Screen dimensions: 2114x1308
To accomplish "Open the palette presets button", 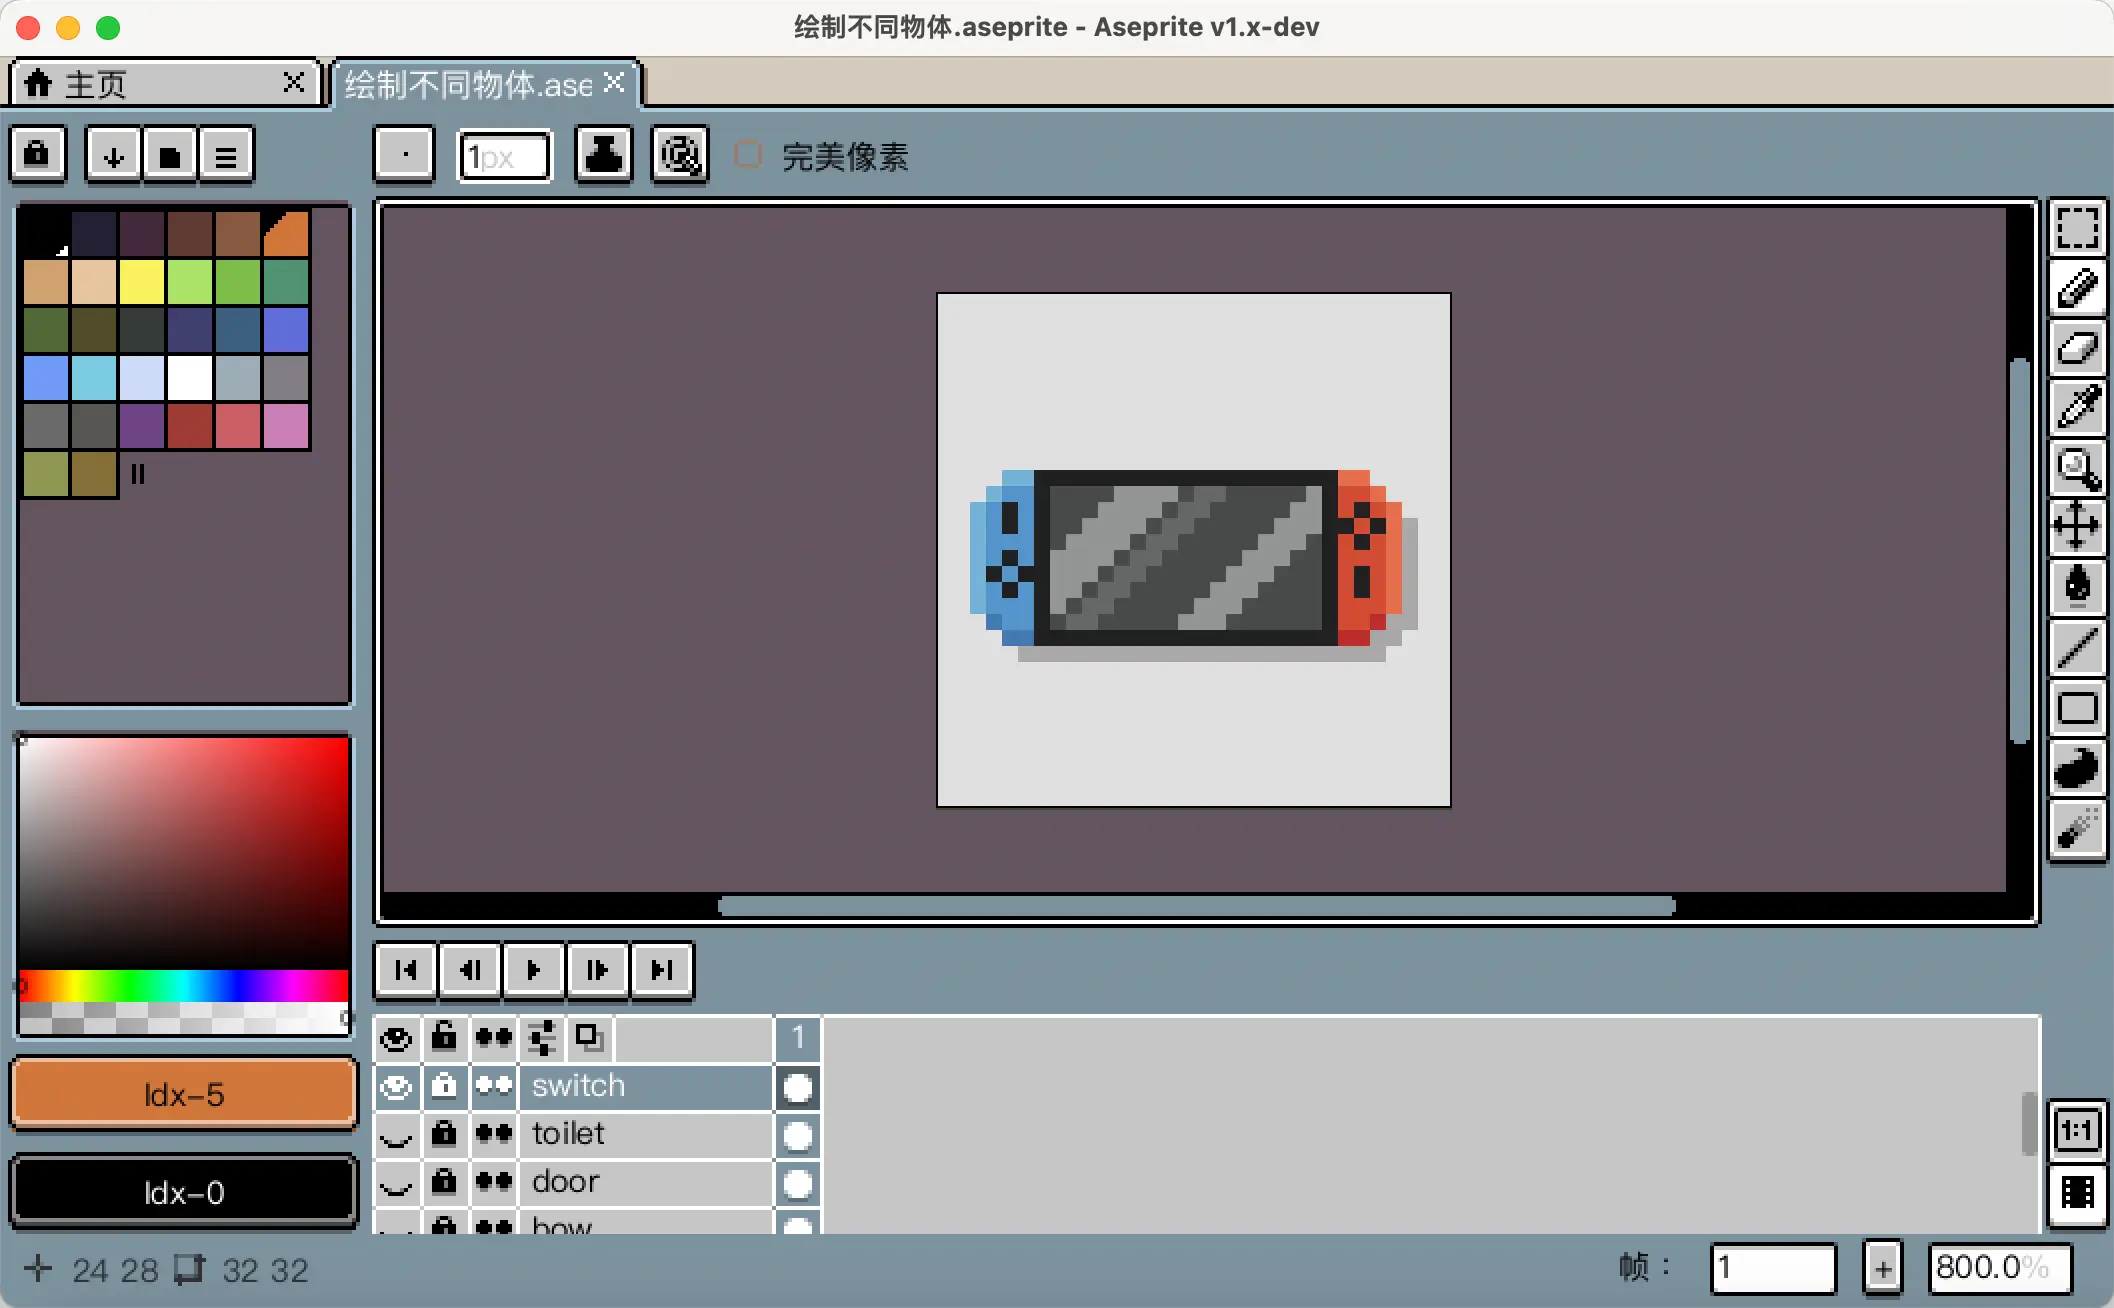I will (170, 156).
